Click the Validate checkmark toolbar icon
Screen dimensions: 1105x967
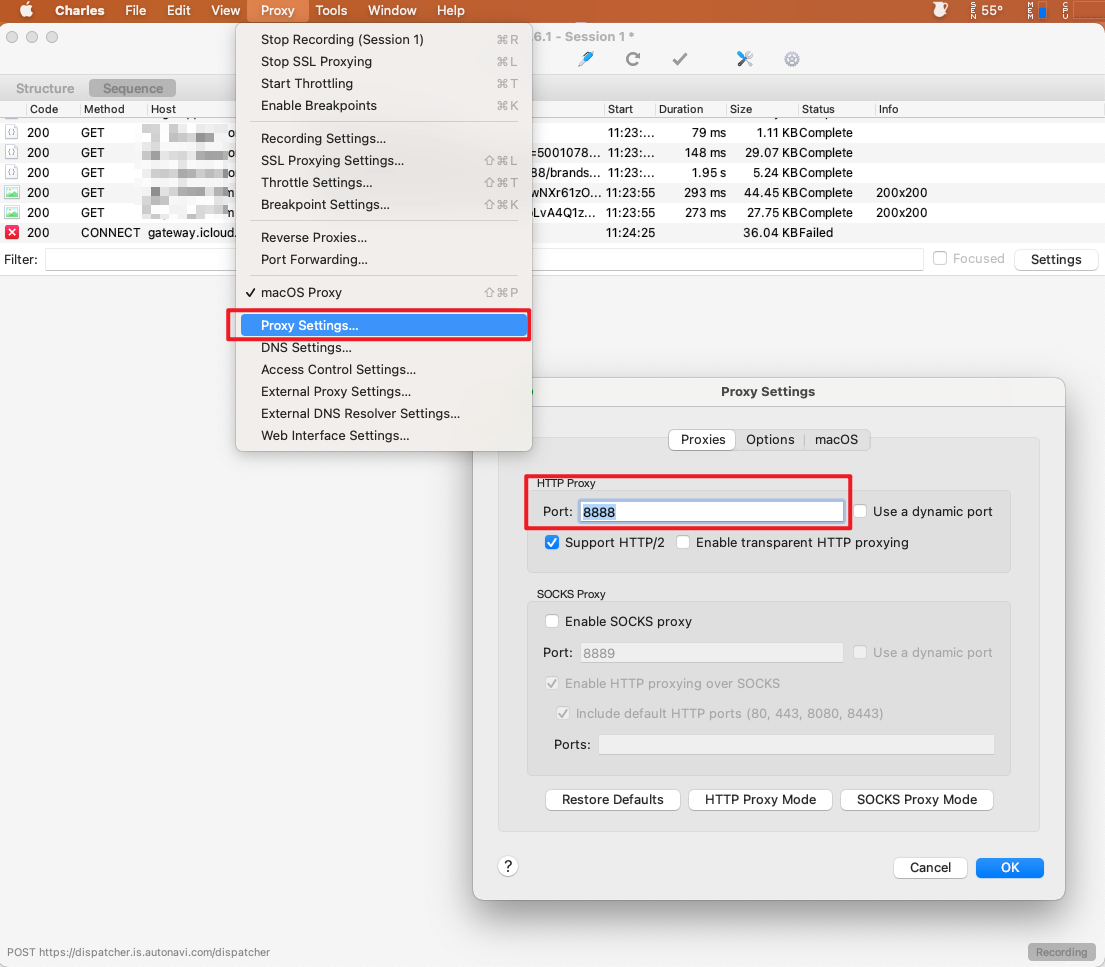click(679, 59)
